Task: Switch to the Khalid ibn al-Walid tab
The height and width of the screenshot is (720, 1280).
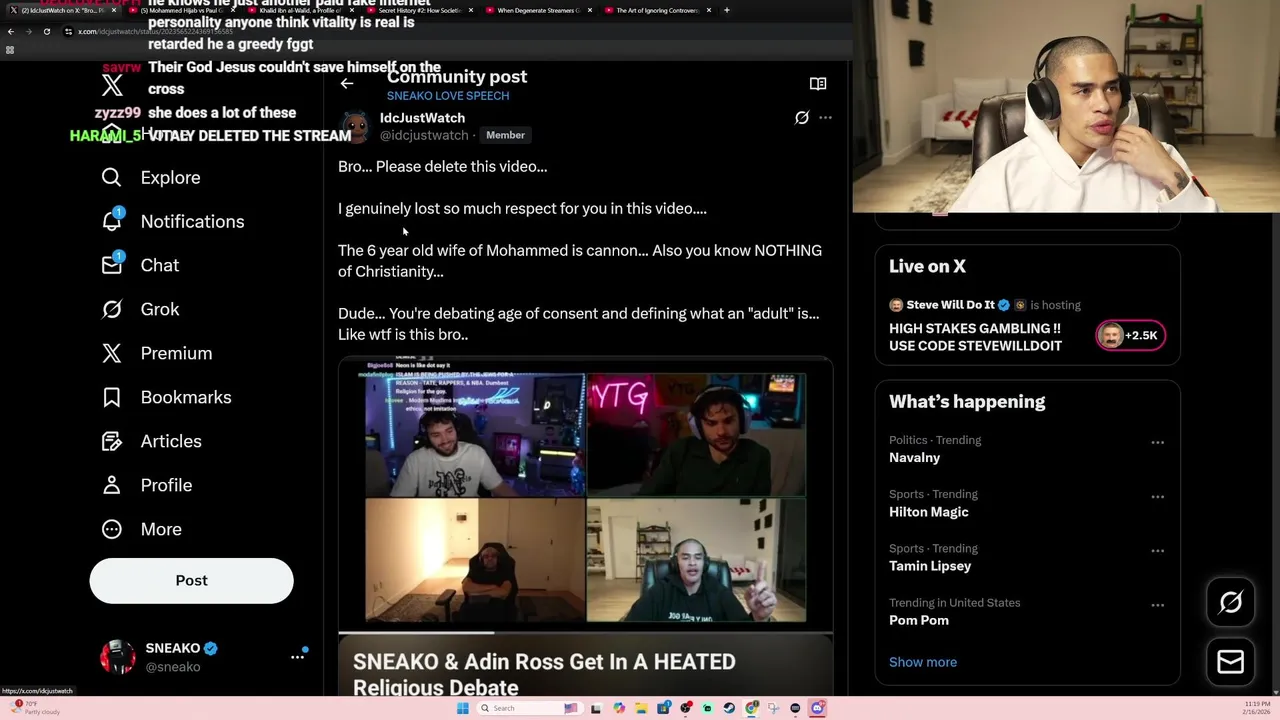Action: point(299,10)
